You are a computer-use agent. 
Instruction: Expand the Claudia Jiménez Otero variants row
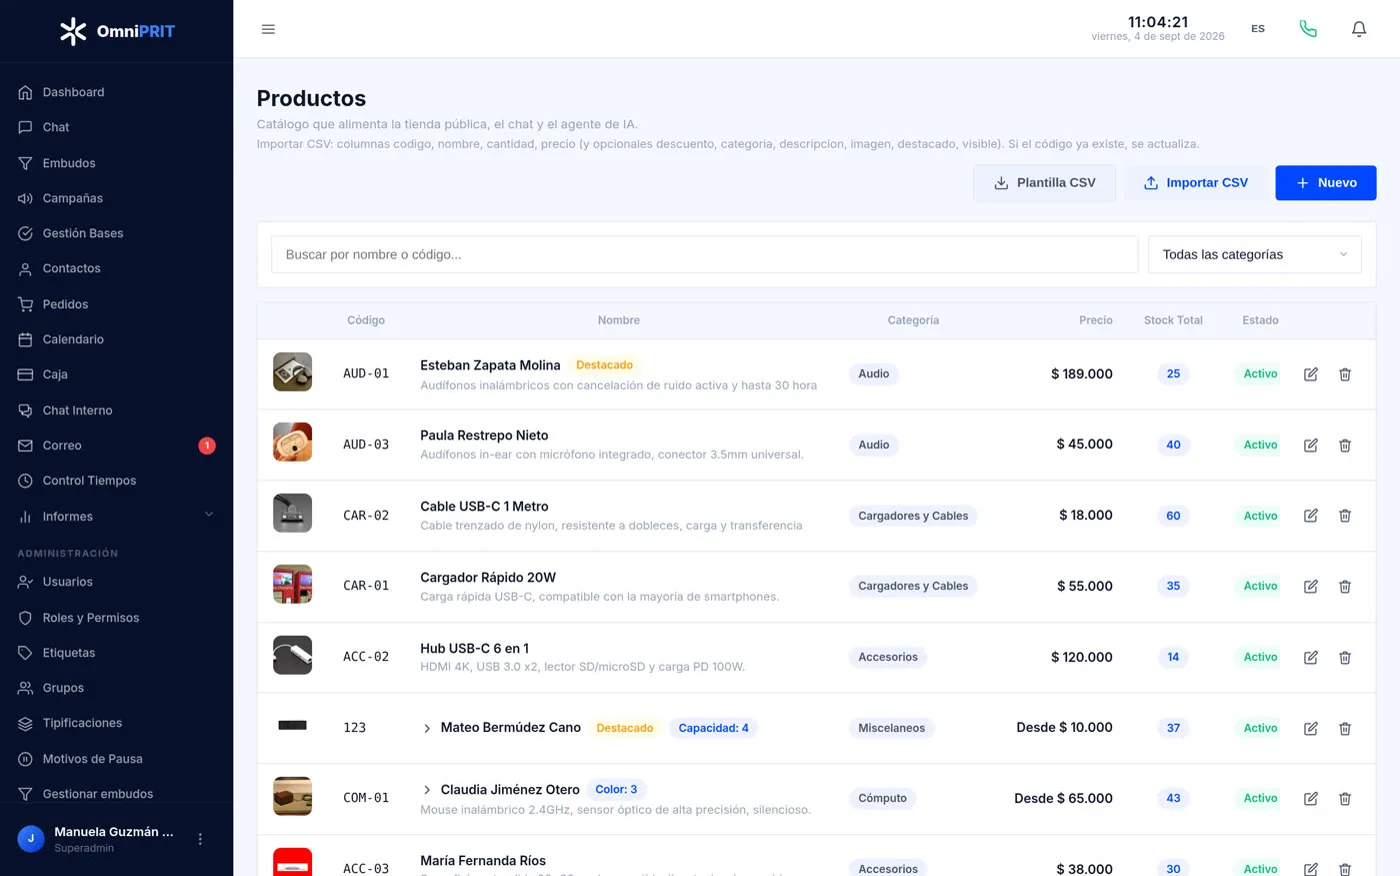(427, 790)
